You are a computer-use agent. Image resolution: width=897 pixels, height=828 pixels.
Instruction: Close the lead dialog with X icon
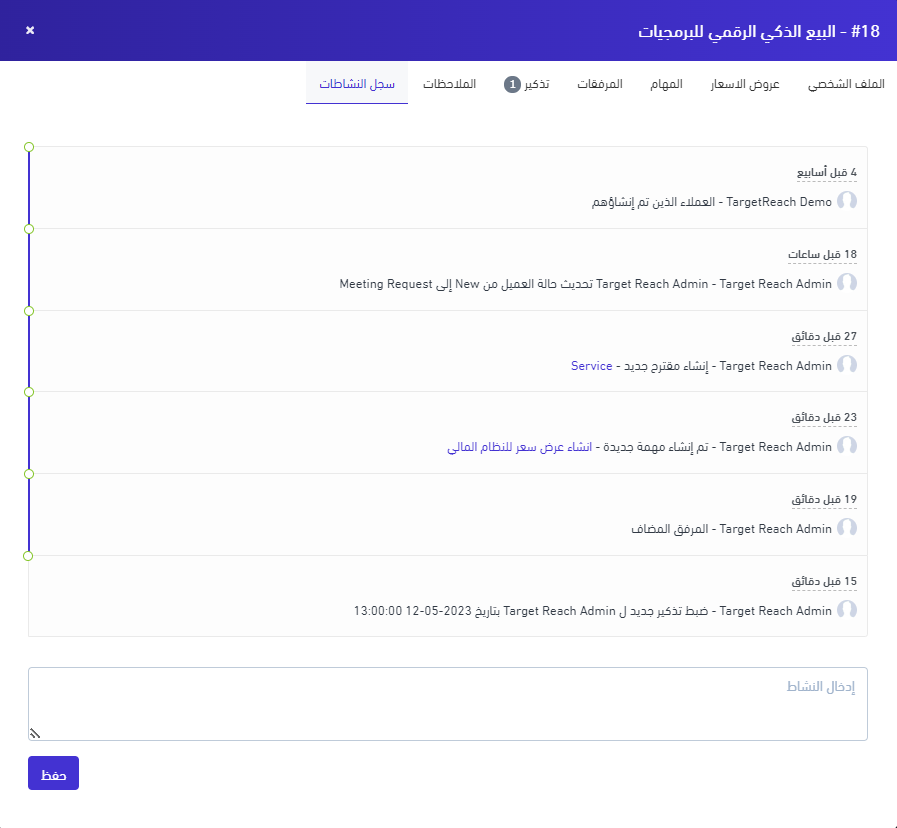click(x=30, y=30)
